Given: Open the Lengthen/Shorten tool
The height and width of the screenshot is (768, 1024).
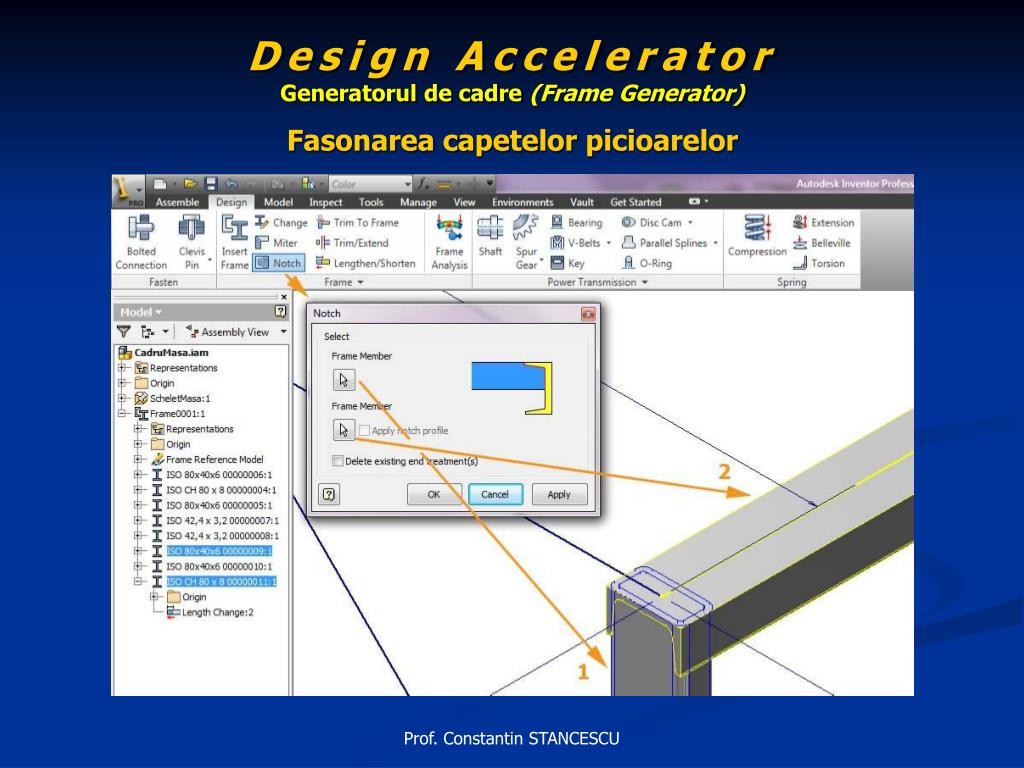Looking at the screenshot, I should (x=366, y=263).
